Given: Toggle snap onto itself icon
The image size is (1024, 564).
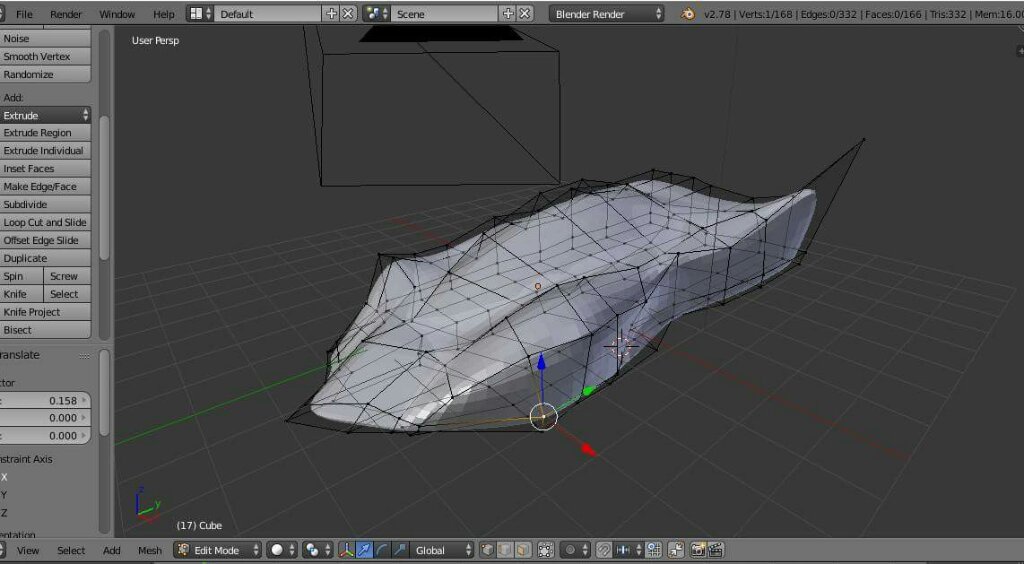Looking at the screenshot, I should click(x=654, y=550).
